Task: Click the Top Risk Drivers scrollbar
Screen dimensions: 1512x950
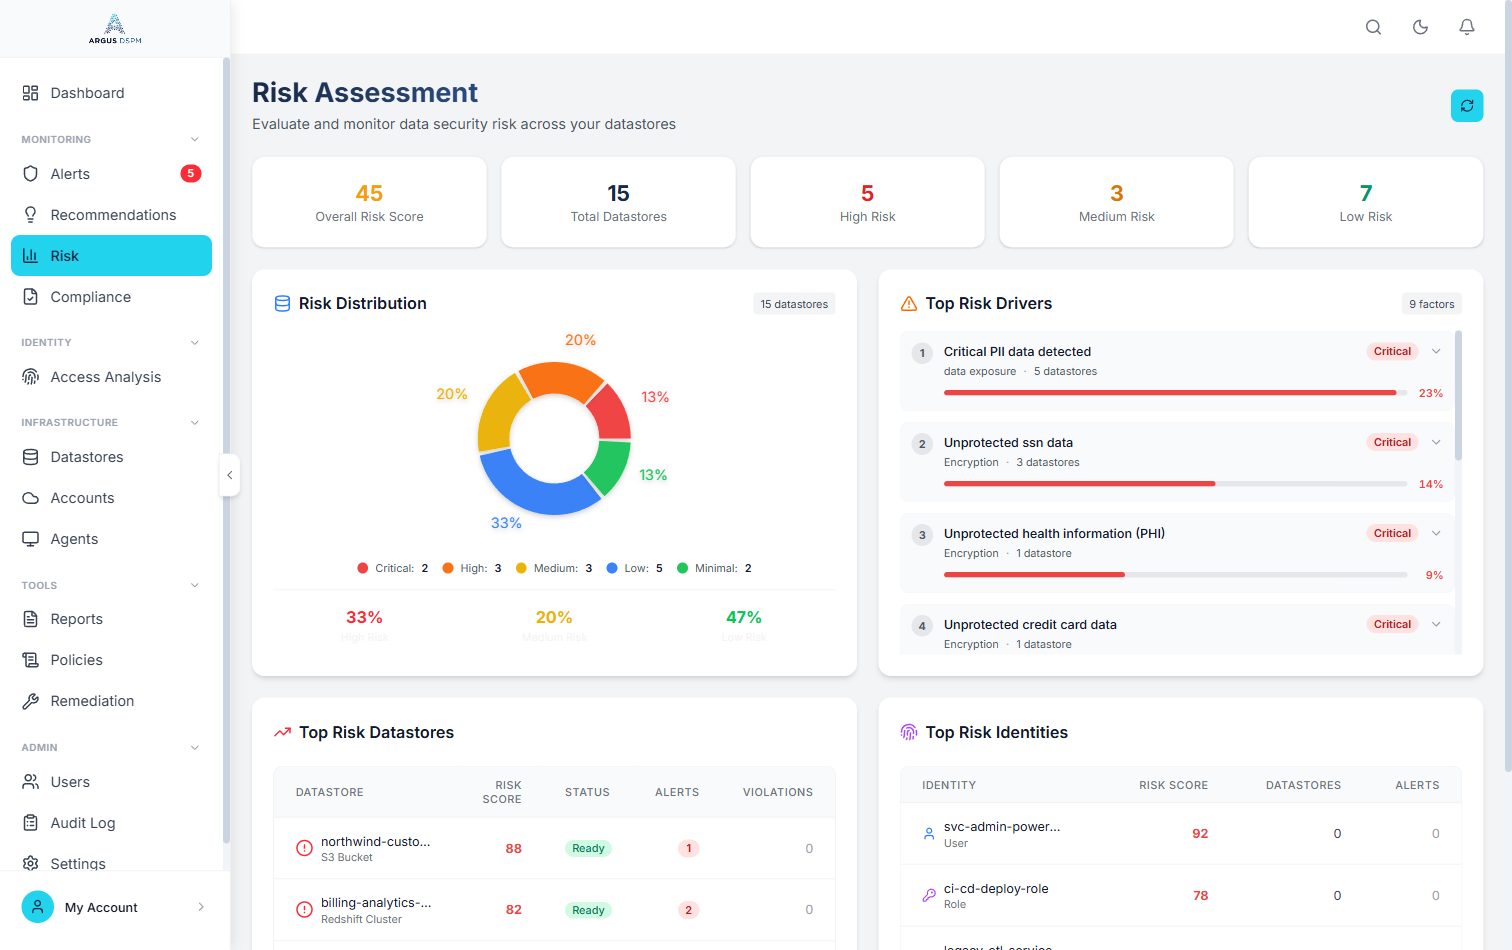Action: (1458, 395)
